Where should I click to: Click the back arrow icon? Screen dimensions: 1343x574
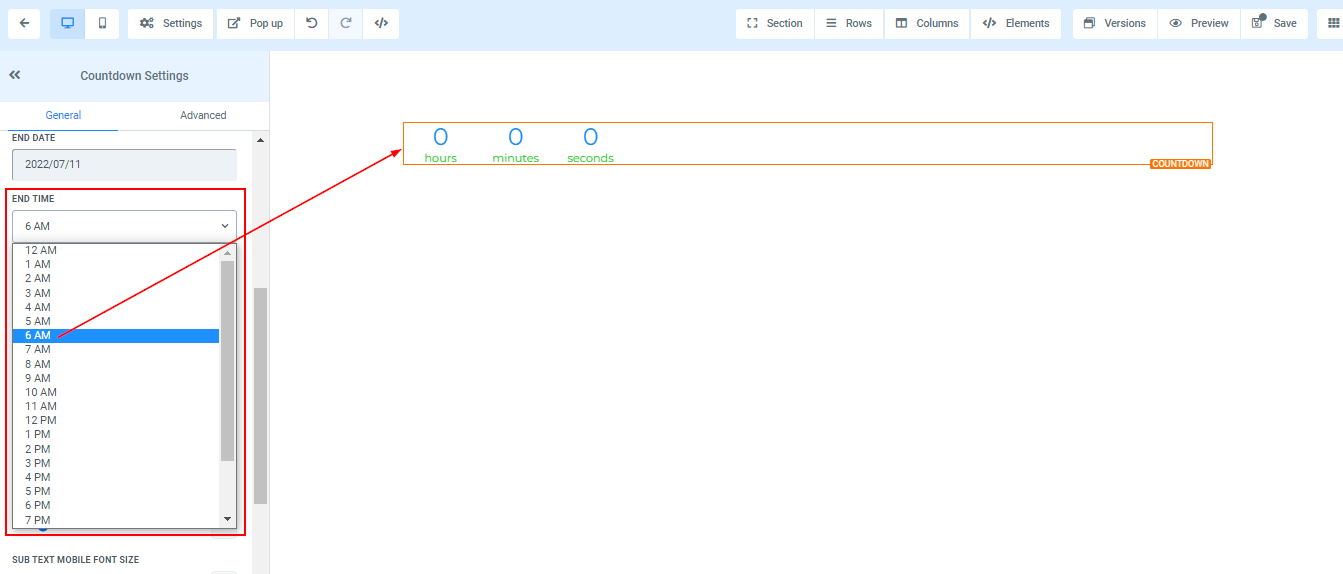24,23
